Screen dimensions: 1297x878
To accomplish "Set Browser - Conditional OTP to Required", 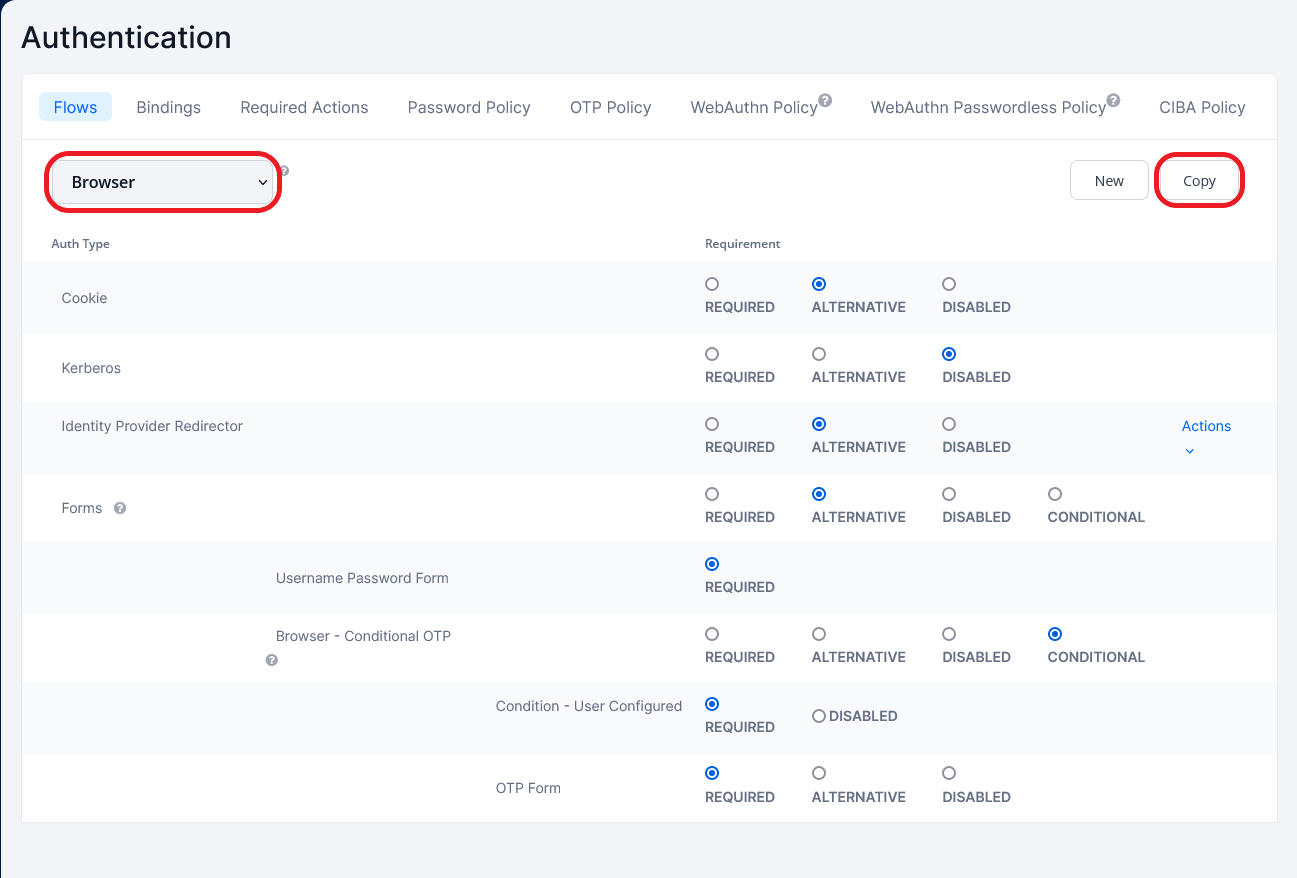I will [711, 634].
